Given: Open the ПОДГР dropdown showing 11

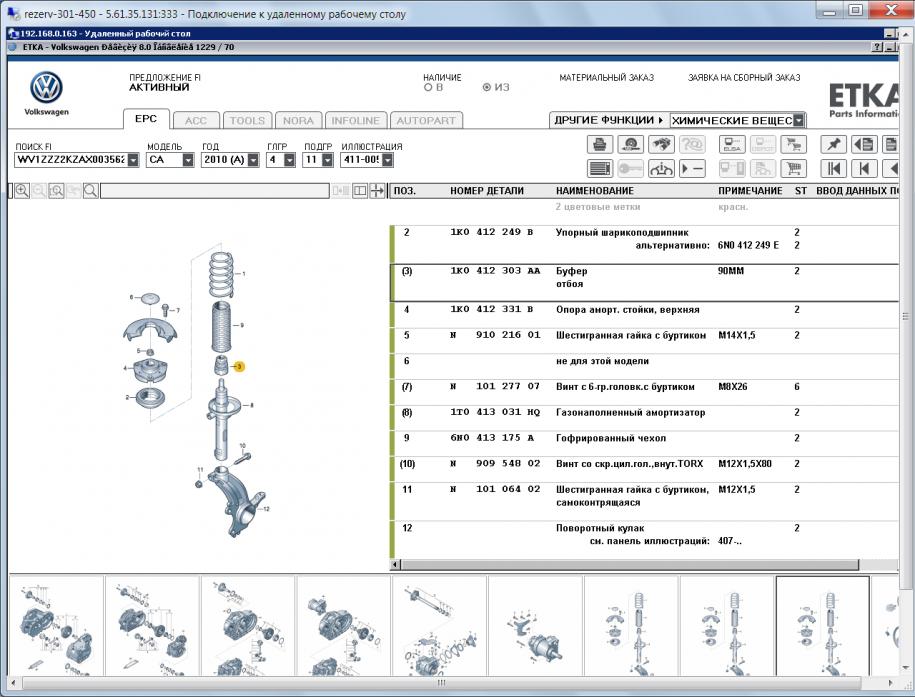Looking at the screenshot, I should click(x=327, y=160).
